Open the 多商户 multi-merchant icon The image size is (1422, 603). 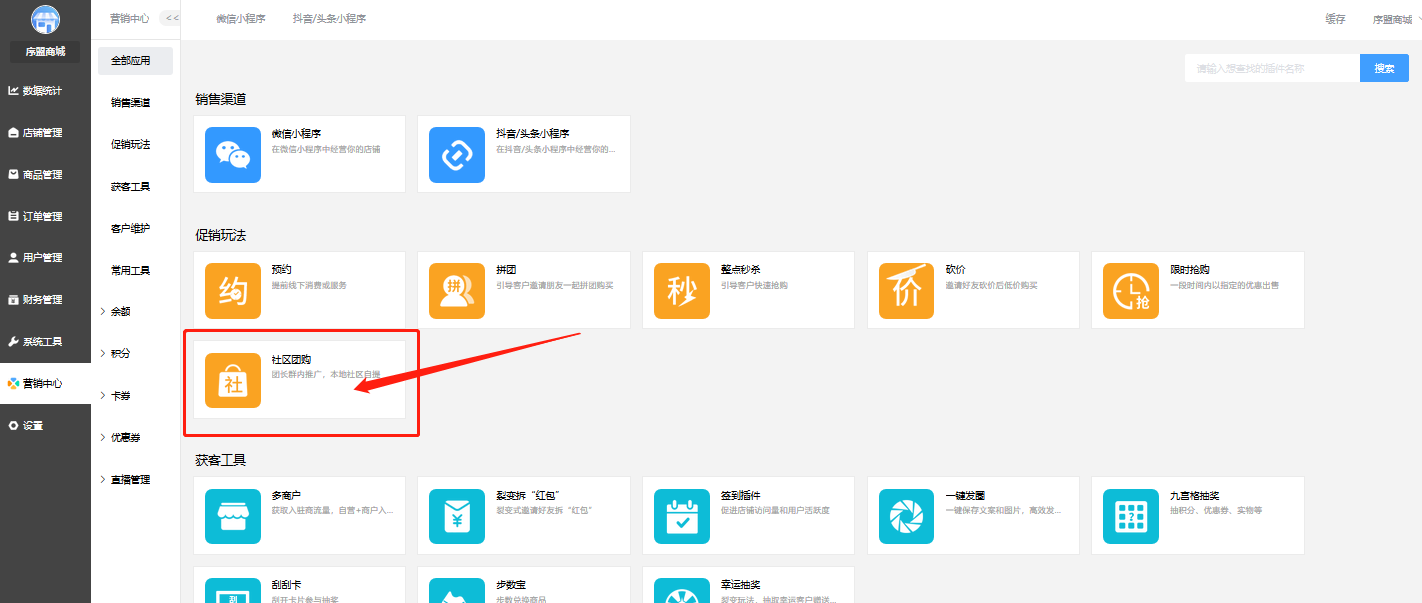coord(233,516)
